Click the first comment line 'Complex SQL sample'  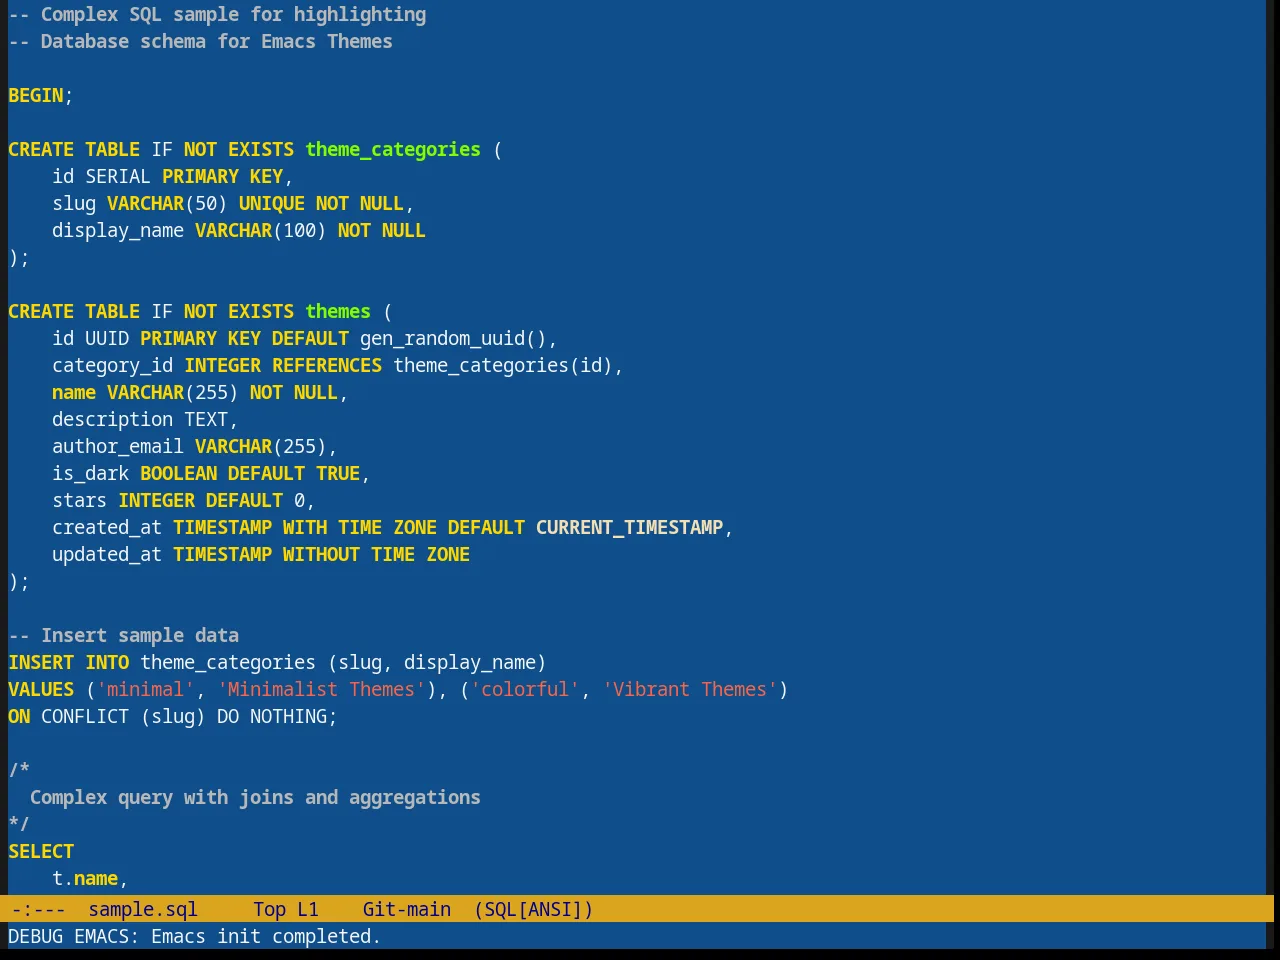coord(217,14)
